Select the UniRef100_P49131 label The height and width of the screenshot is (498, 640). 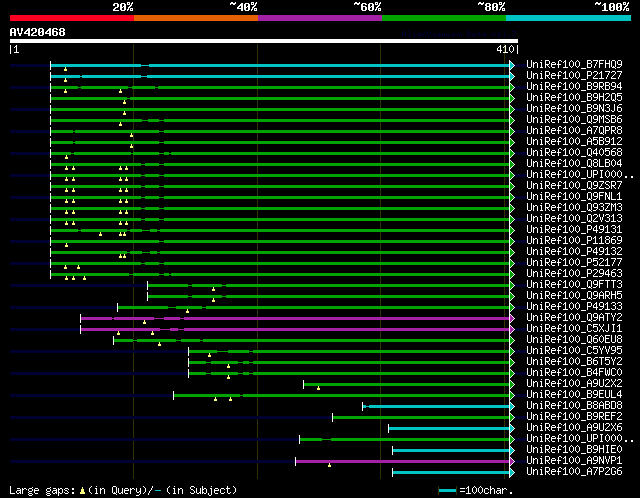[574, 230]
